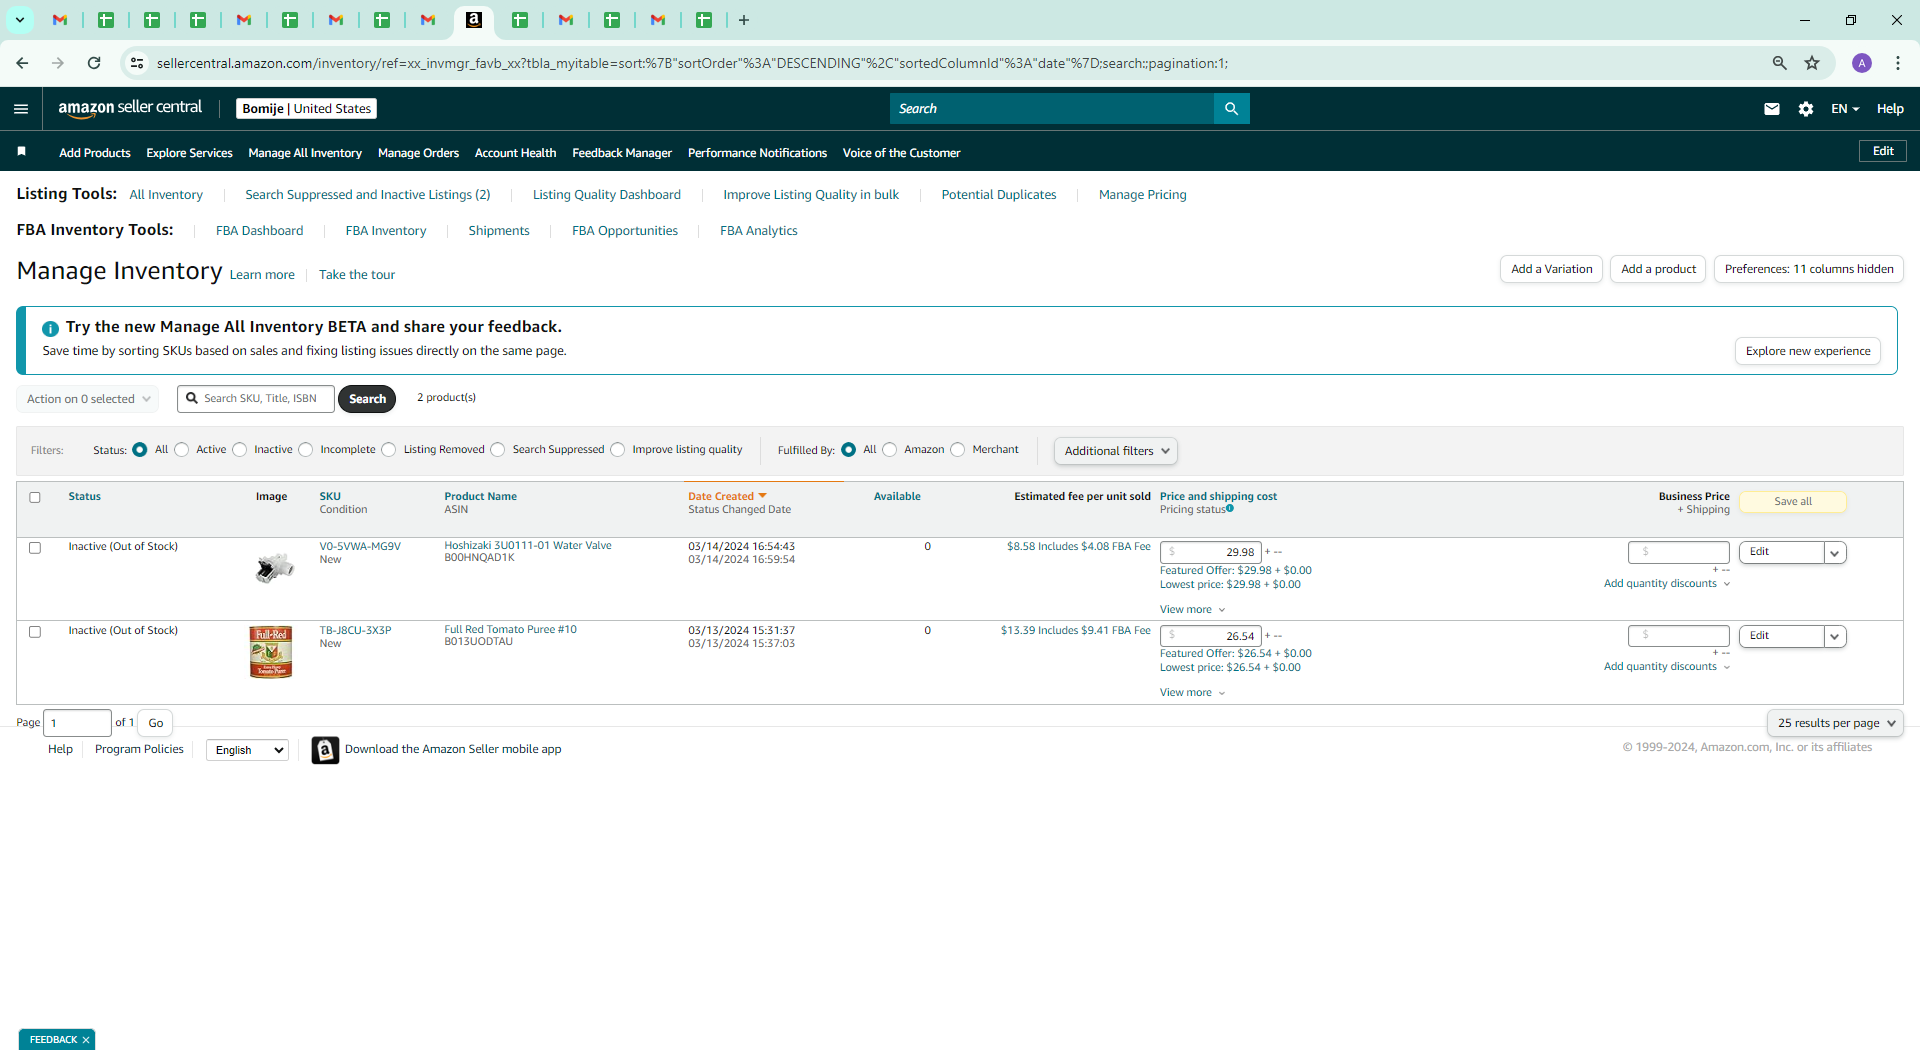Click the Add a Variation button
Screen dimensions: 1920x1050
point(1551,269)
